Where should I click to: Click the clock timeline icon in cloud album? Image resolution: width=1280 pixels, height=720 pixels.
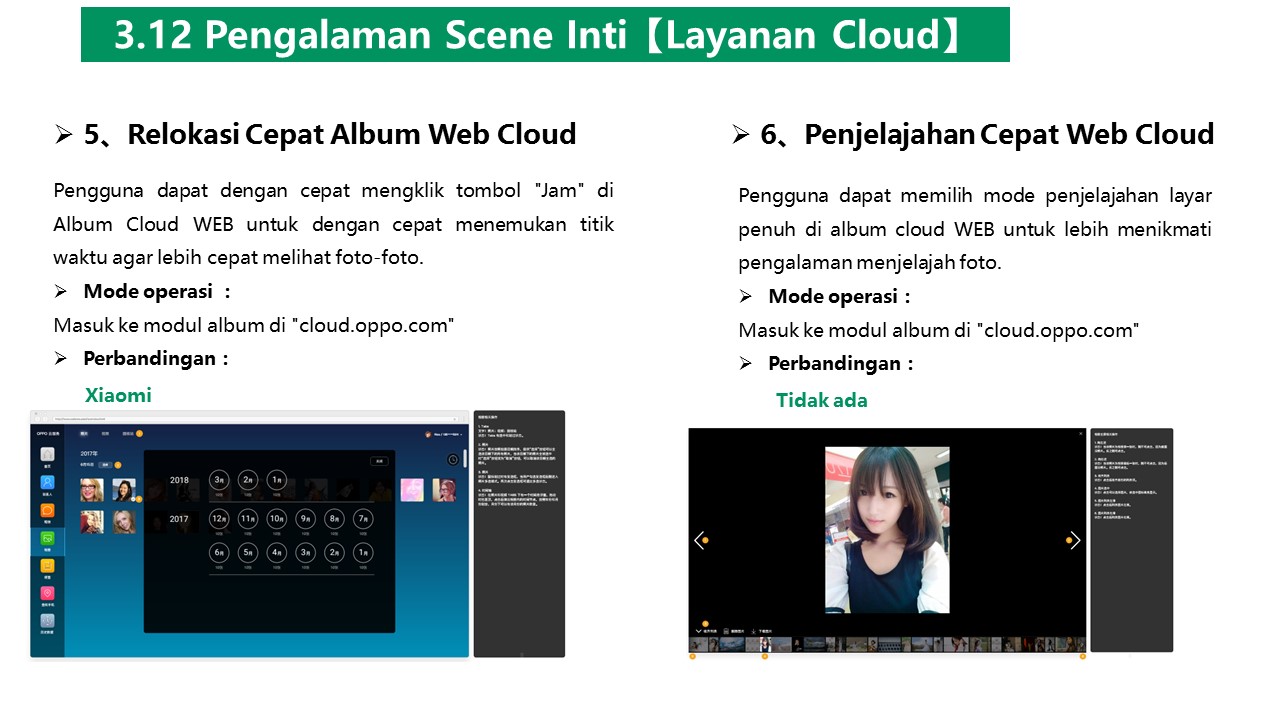[453, 460]
